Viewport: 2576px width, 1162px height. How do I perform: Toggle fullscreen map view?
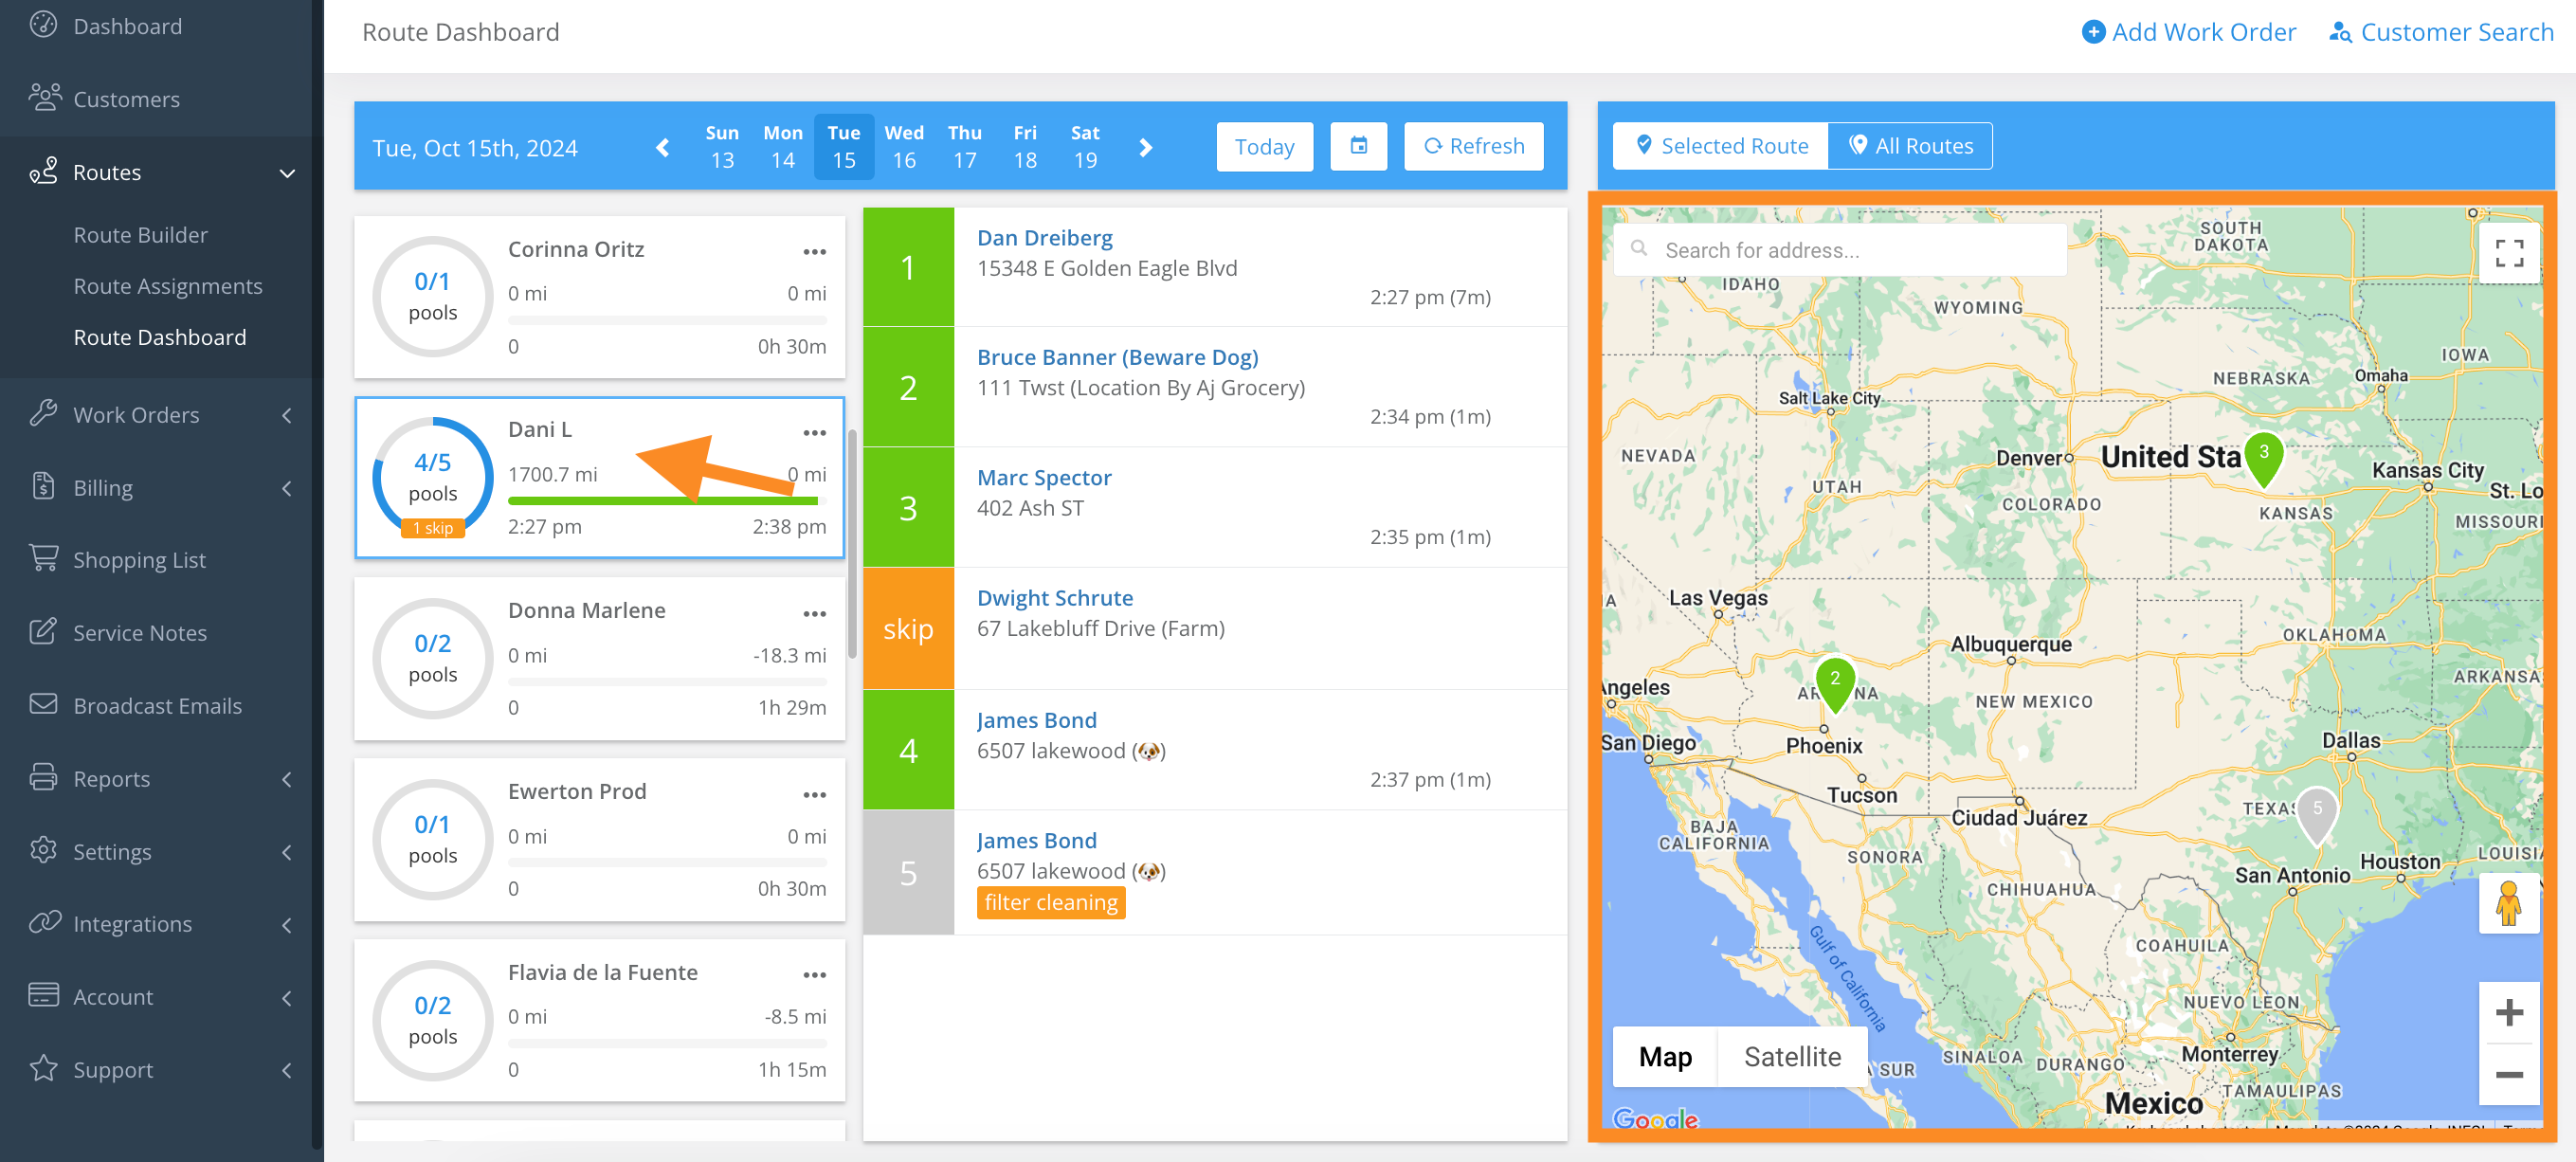click(2508, 253)
